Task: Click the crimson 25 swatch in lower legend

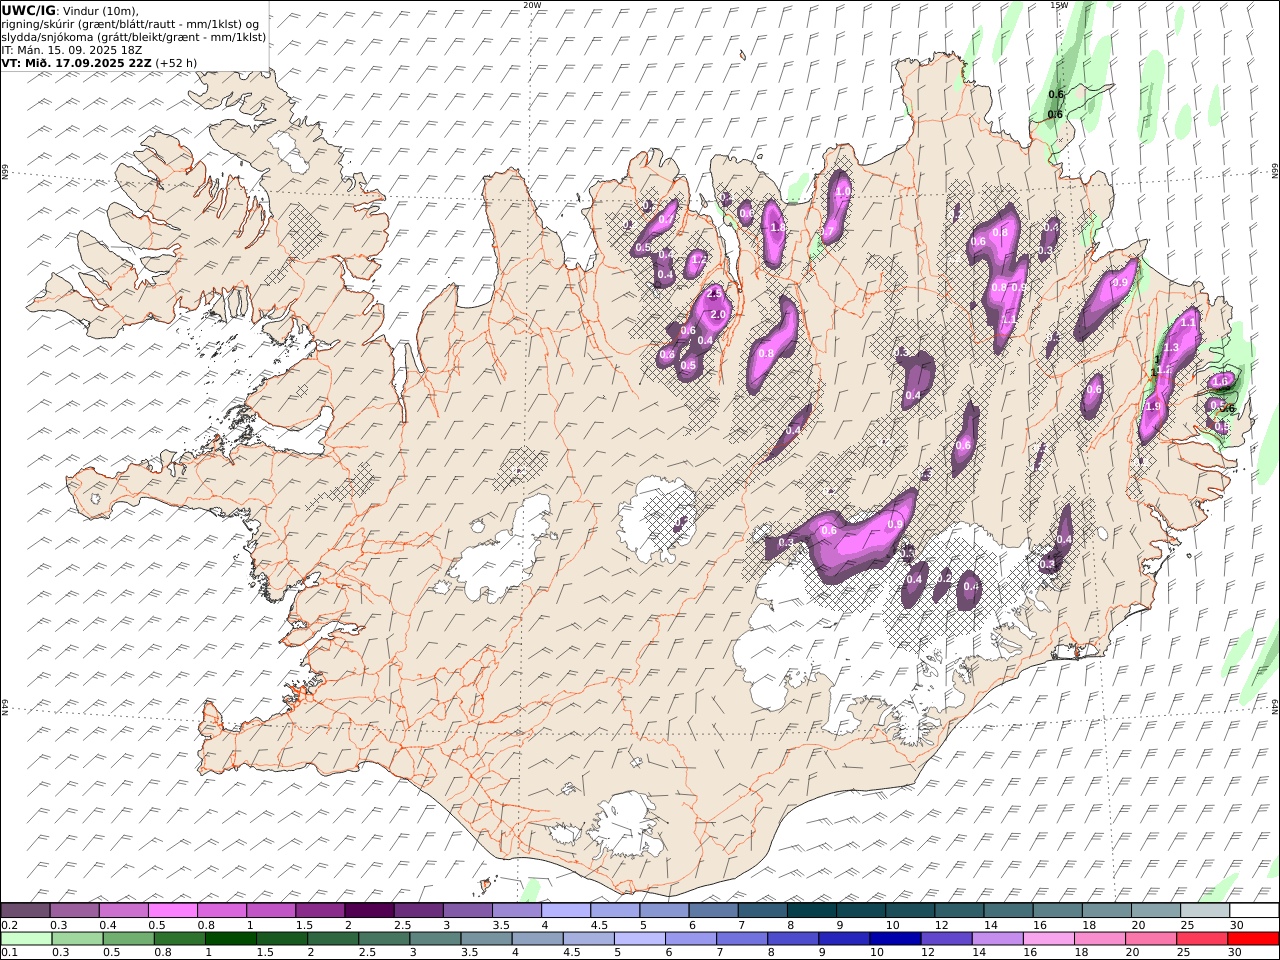Action: (1202, 939)
